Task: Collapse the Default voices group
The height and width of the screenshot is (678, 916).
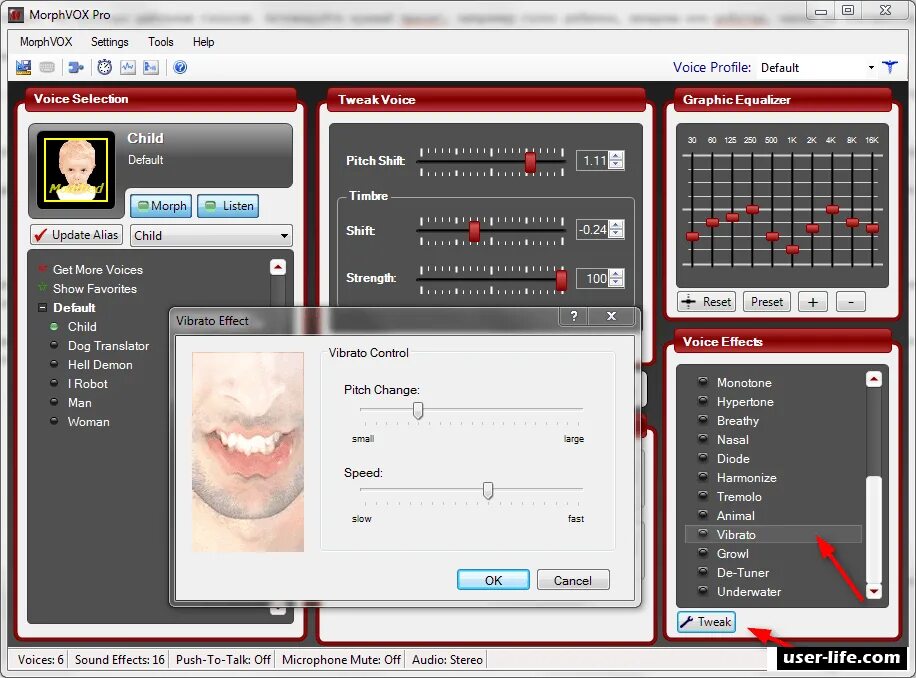Action: (x=42, y=307)
